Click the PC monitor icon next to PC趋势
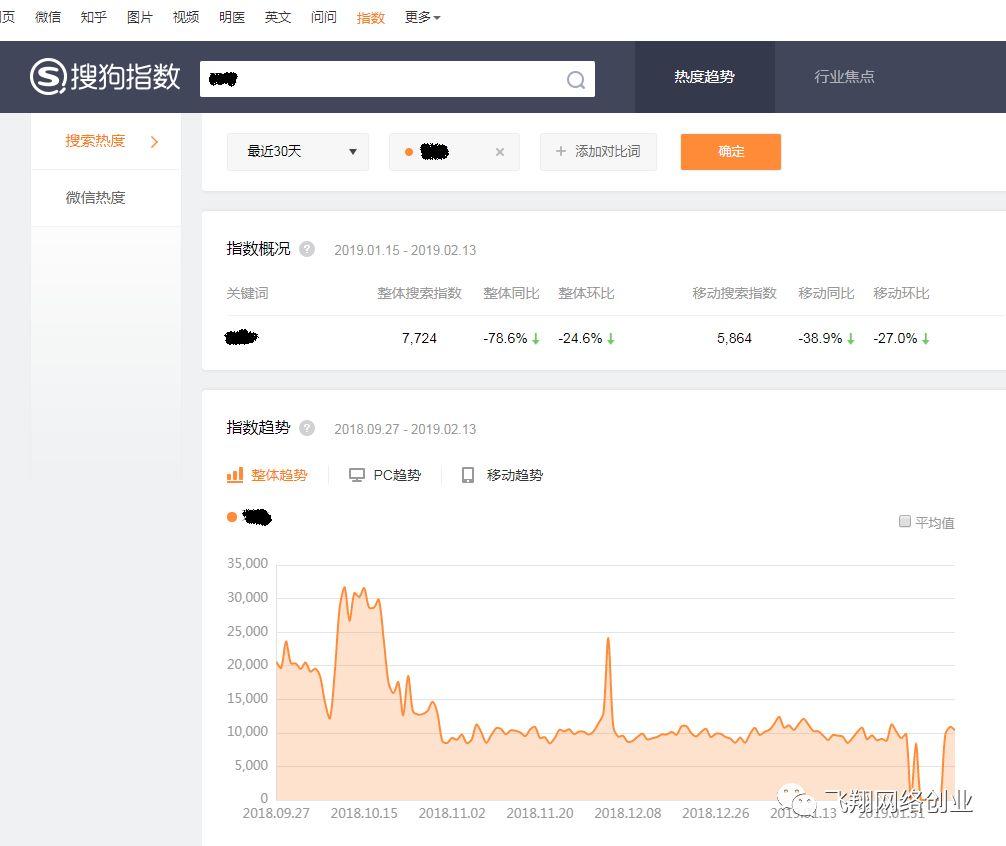The height and width of the screenshot is (846, 1006). click(357, 475)
